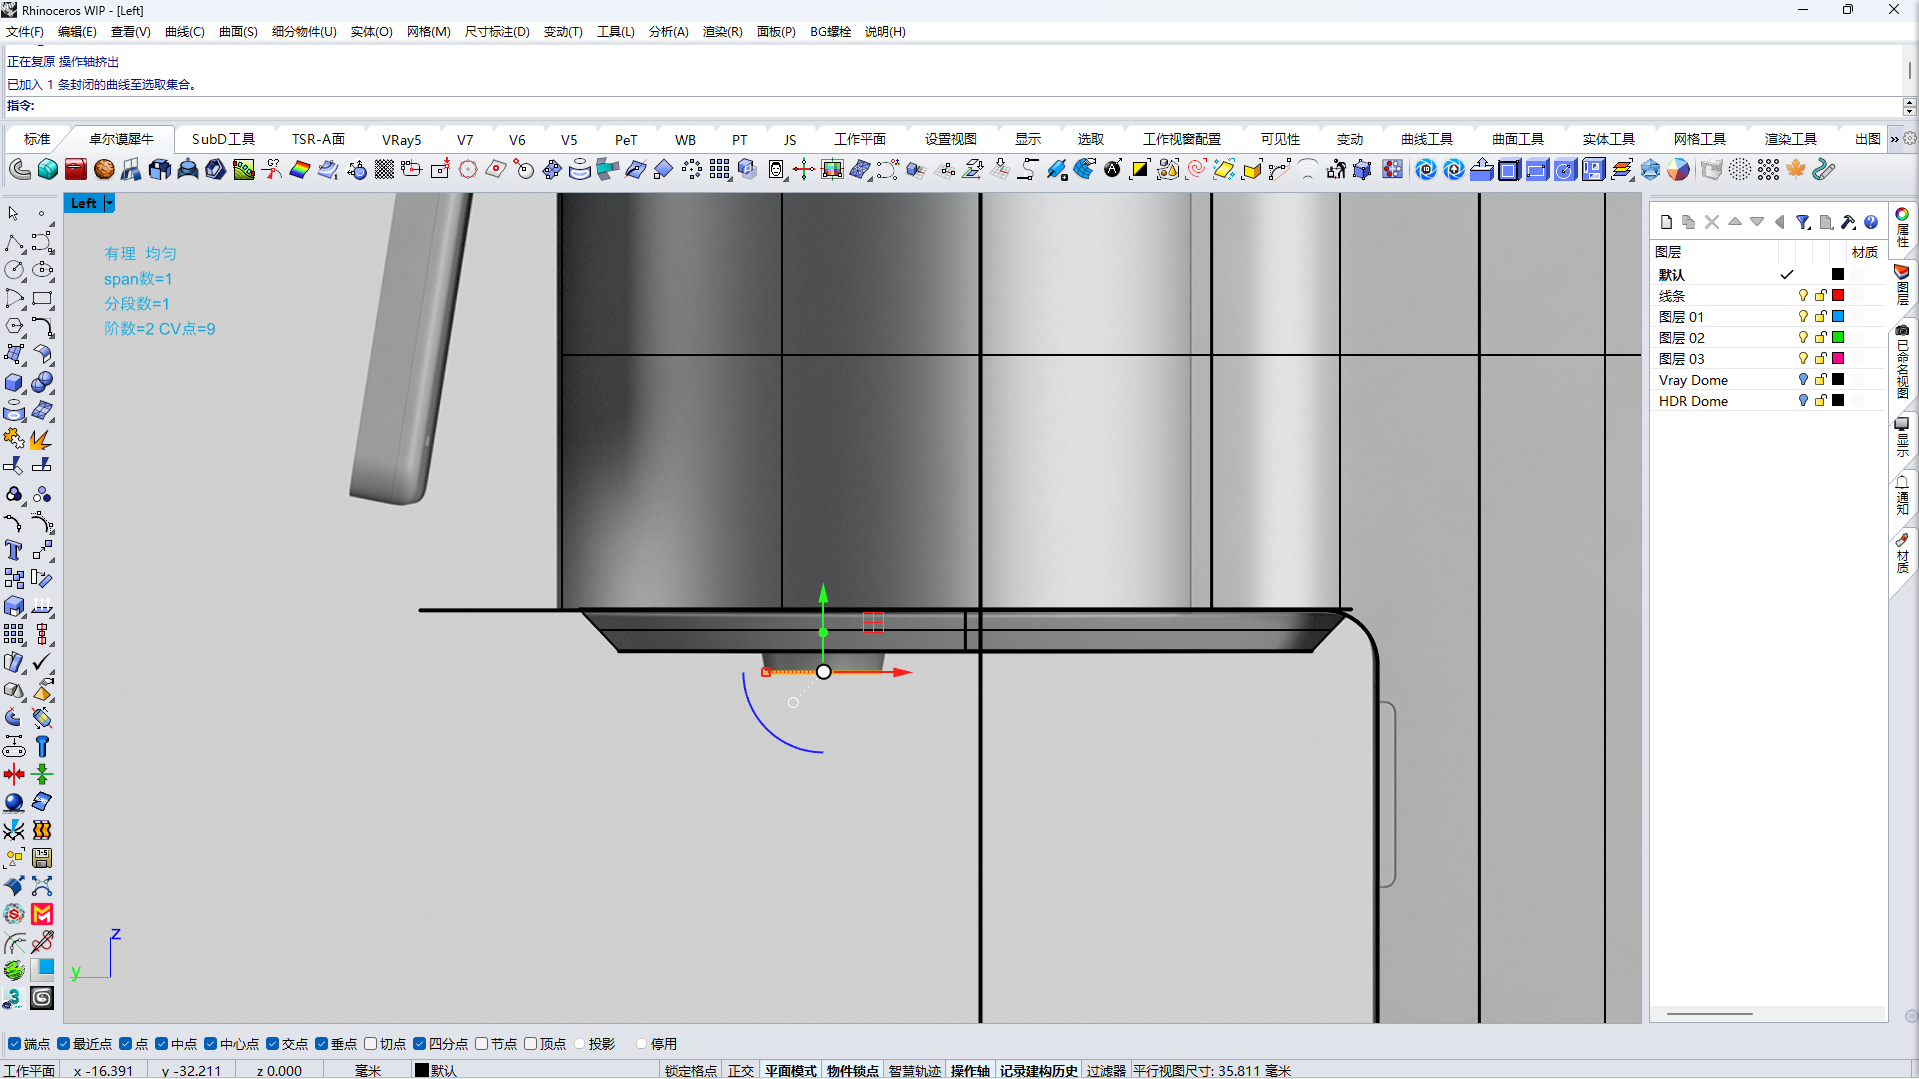The image size is (1919, 1079).
Task: Toggle the 交点 osnap checkbox
Action: pyautogui.click(x=273, y=1044)
